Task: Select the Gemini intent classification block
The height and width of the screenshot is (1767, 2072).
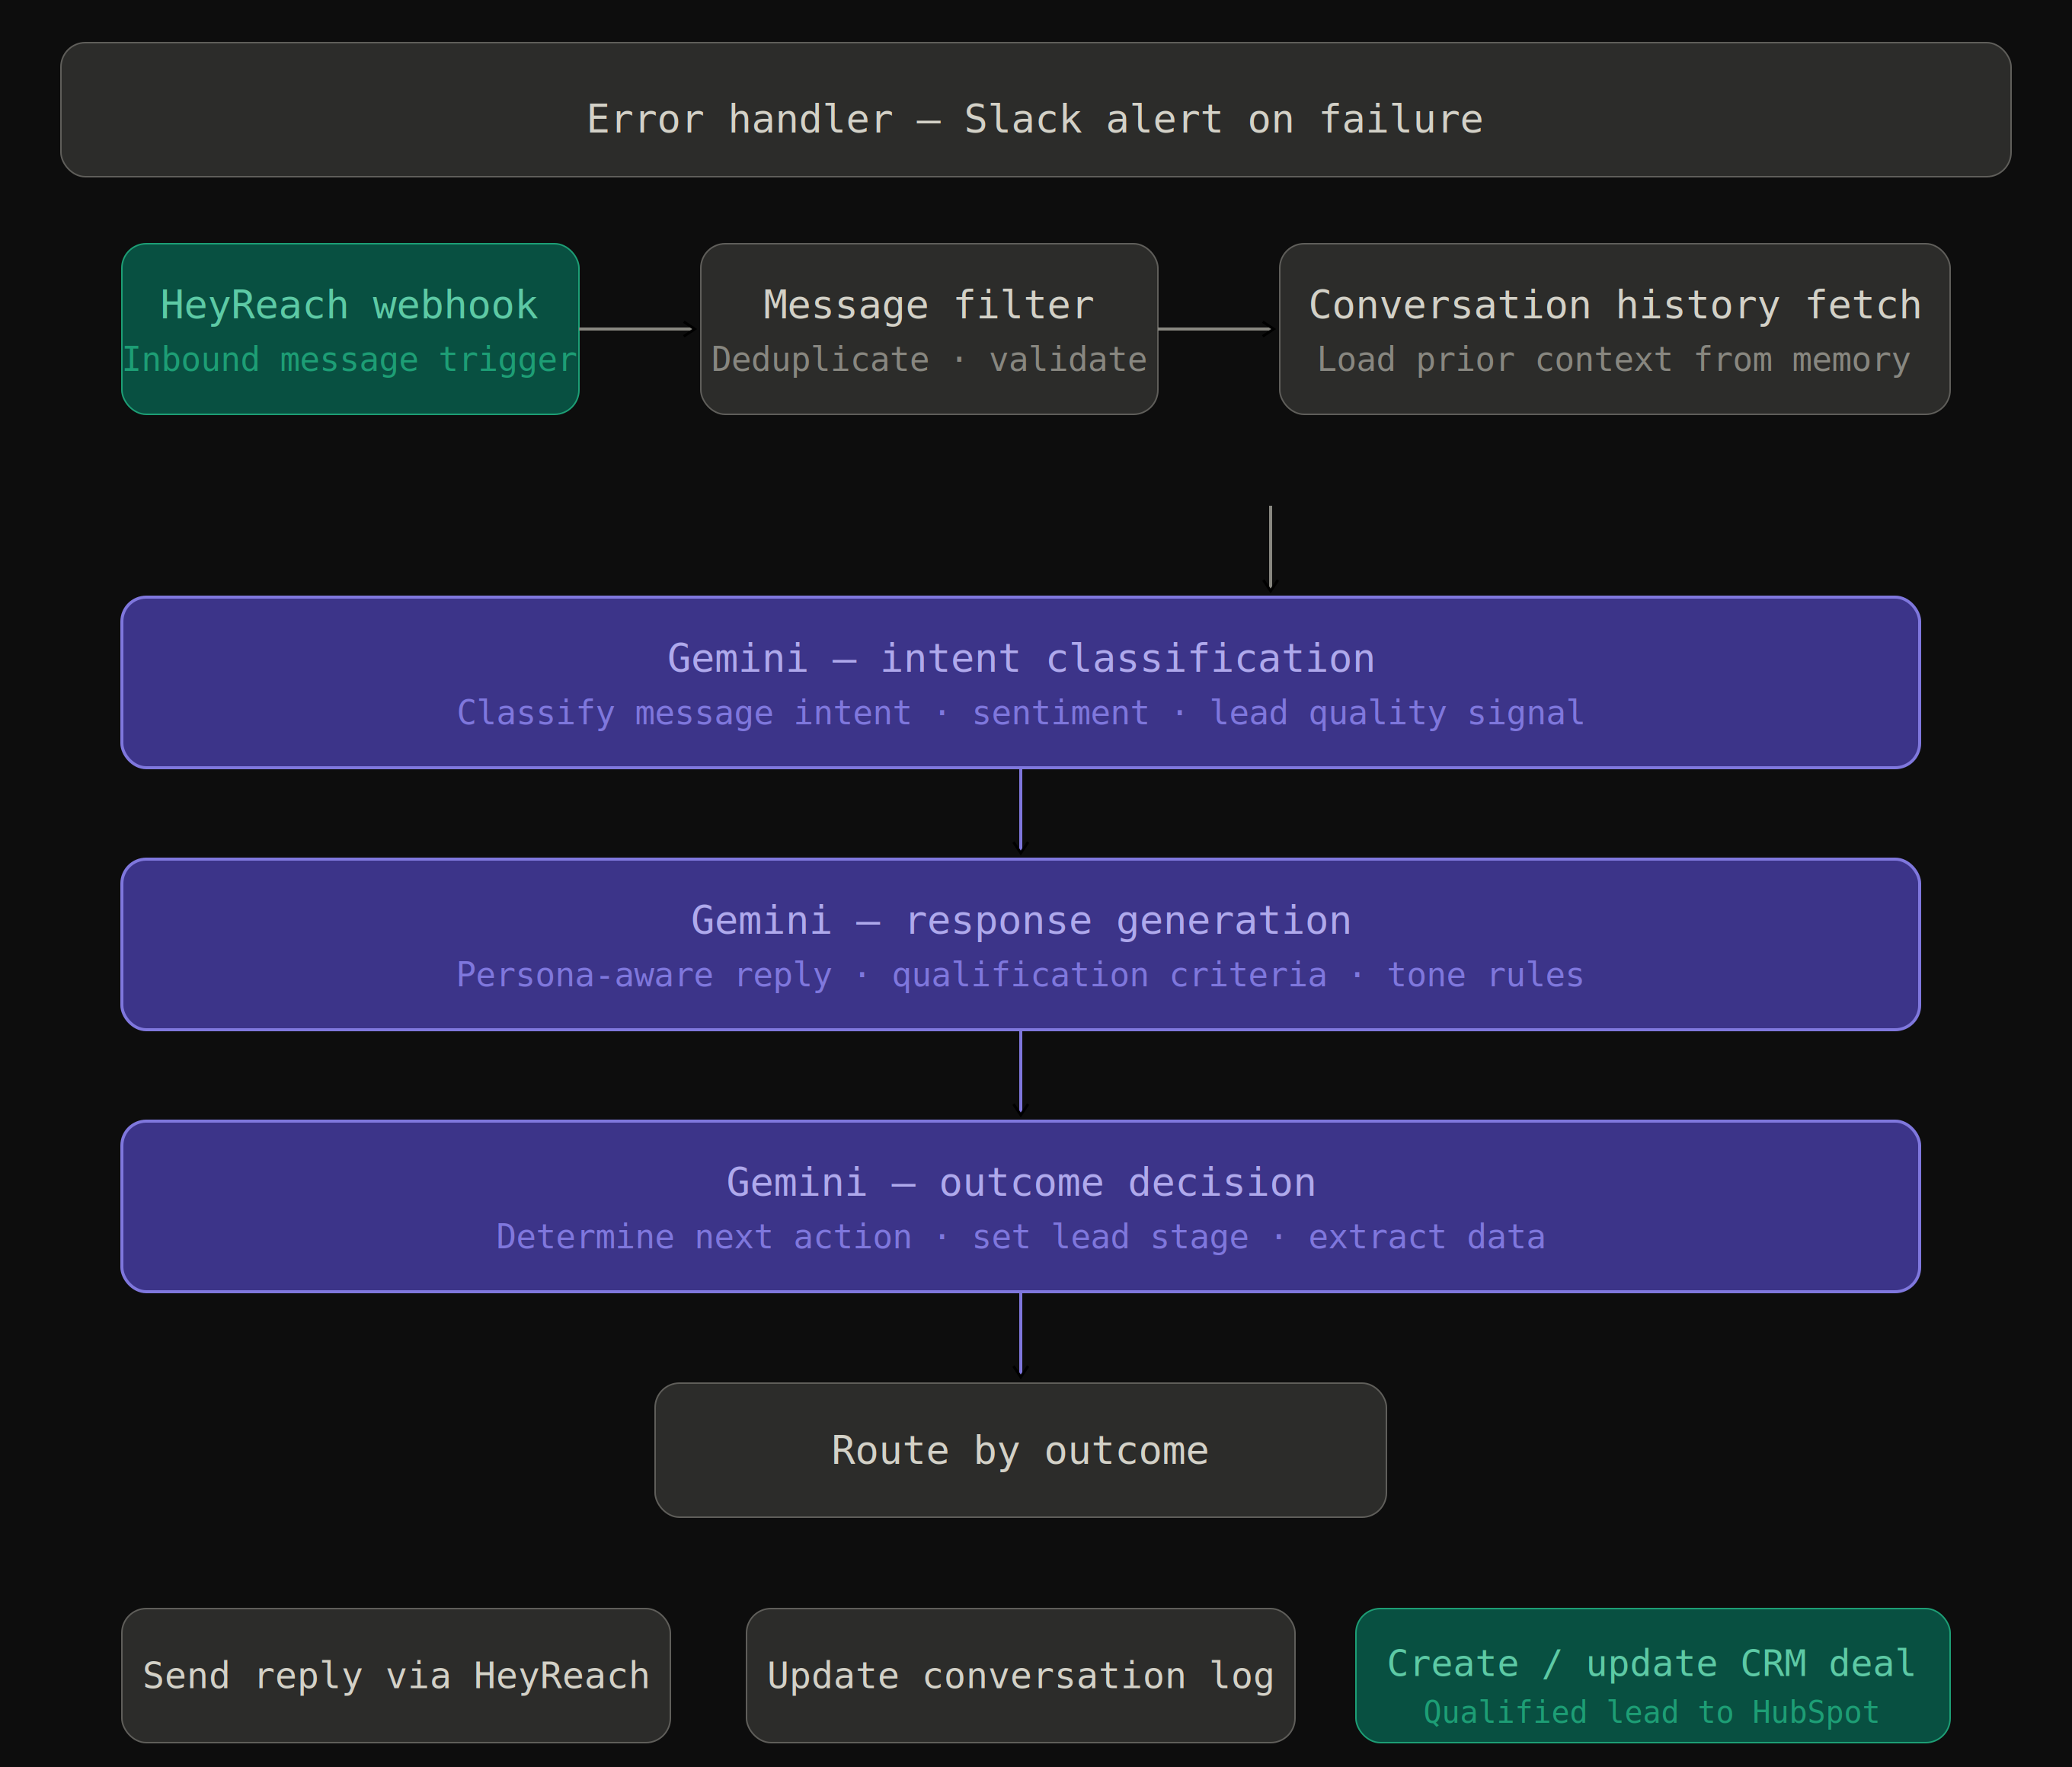Action: pyautogui.click(x=1020, y=683)
